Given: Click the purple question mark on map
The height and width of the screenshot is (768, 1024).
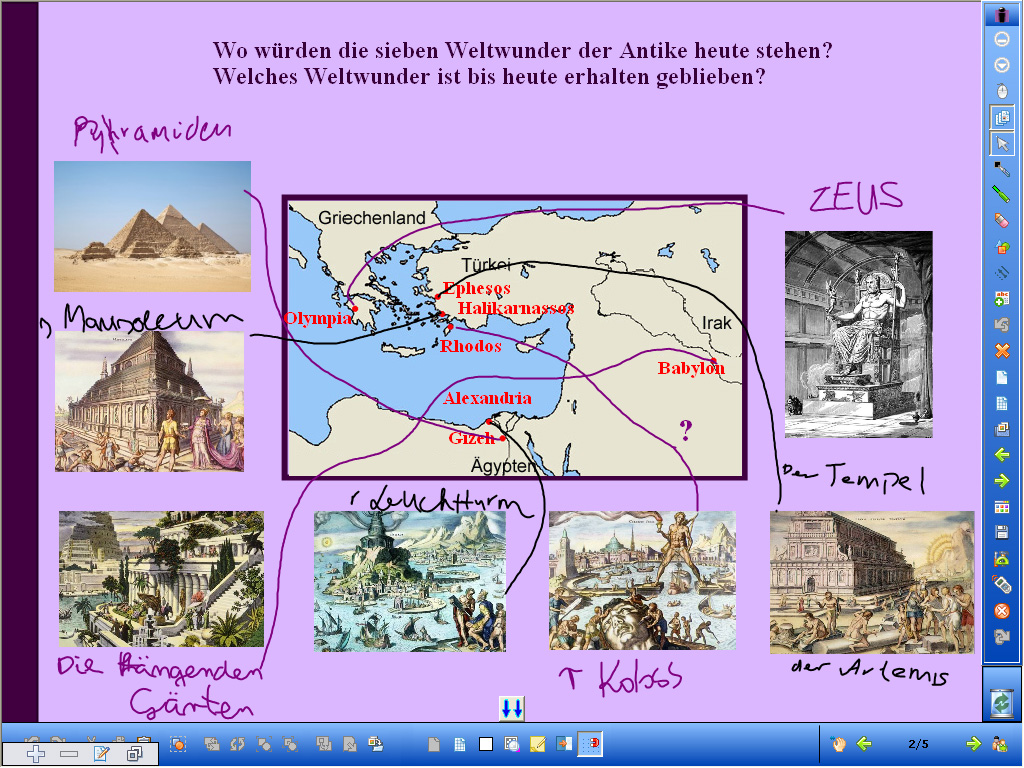Looking at the screenshot, I should tap(685, 430).
